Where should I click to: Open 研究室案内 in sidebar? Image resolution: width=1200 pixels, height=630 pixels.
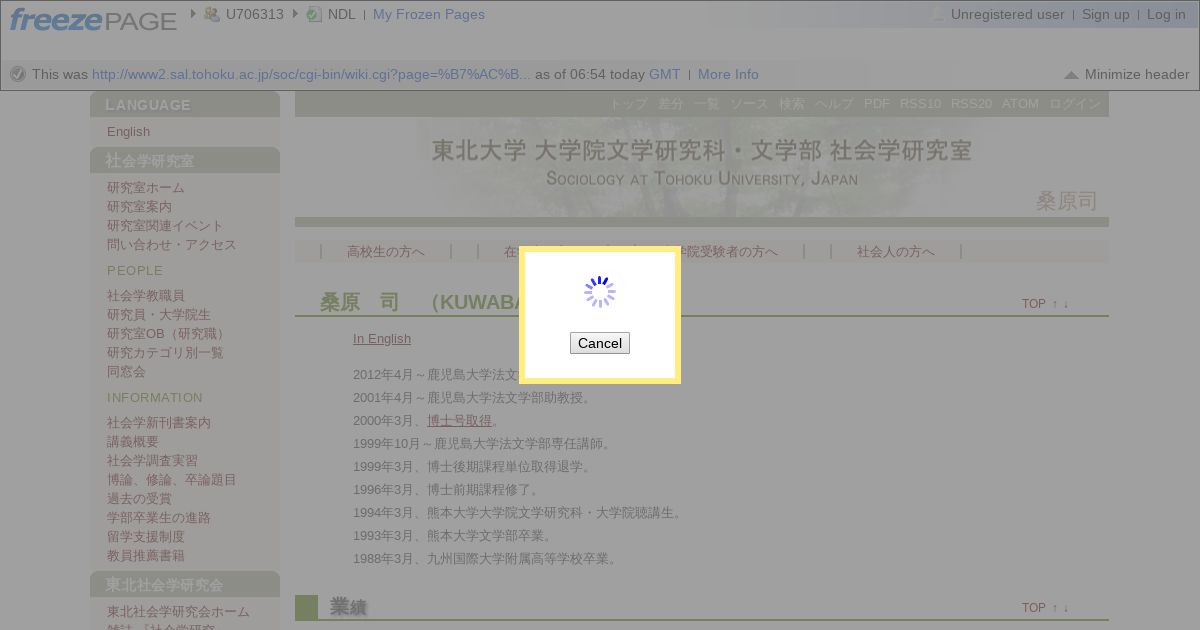(139, 206)
